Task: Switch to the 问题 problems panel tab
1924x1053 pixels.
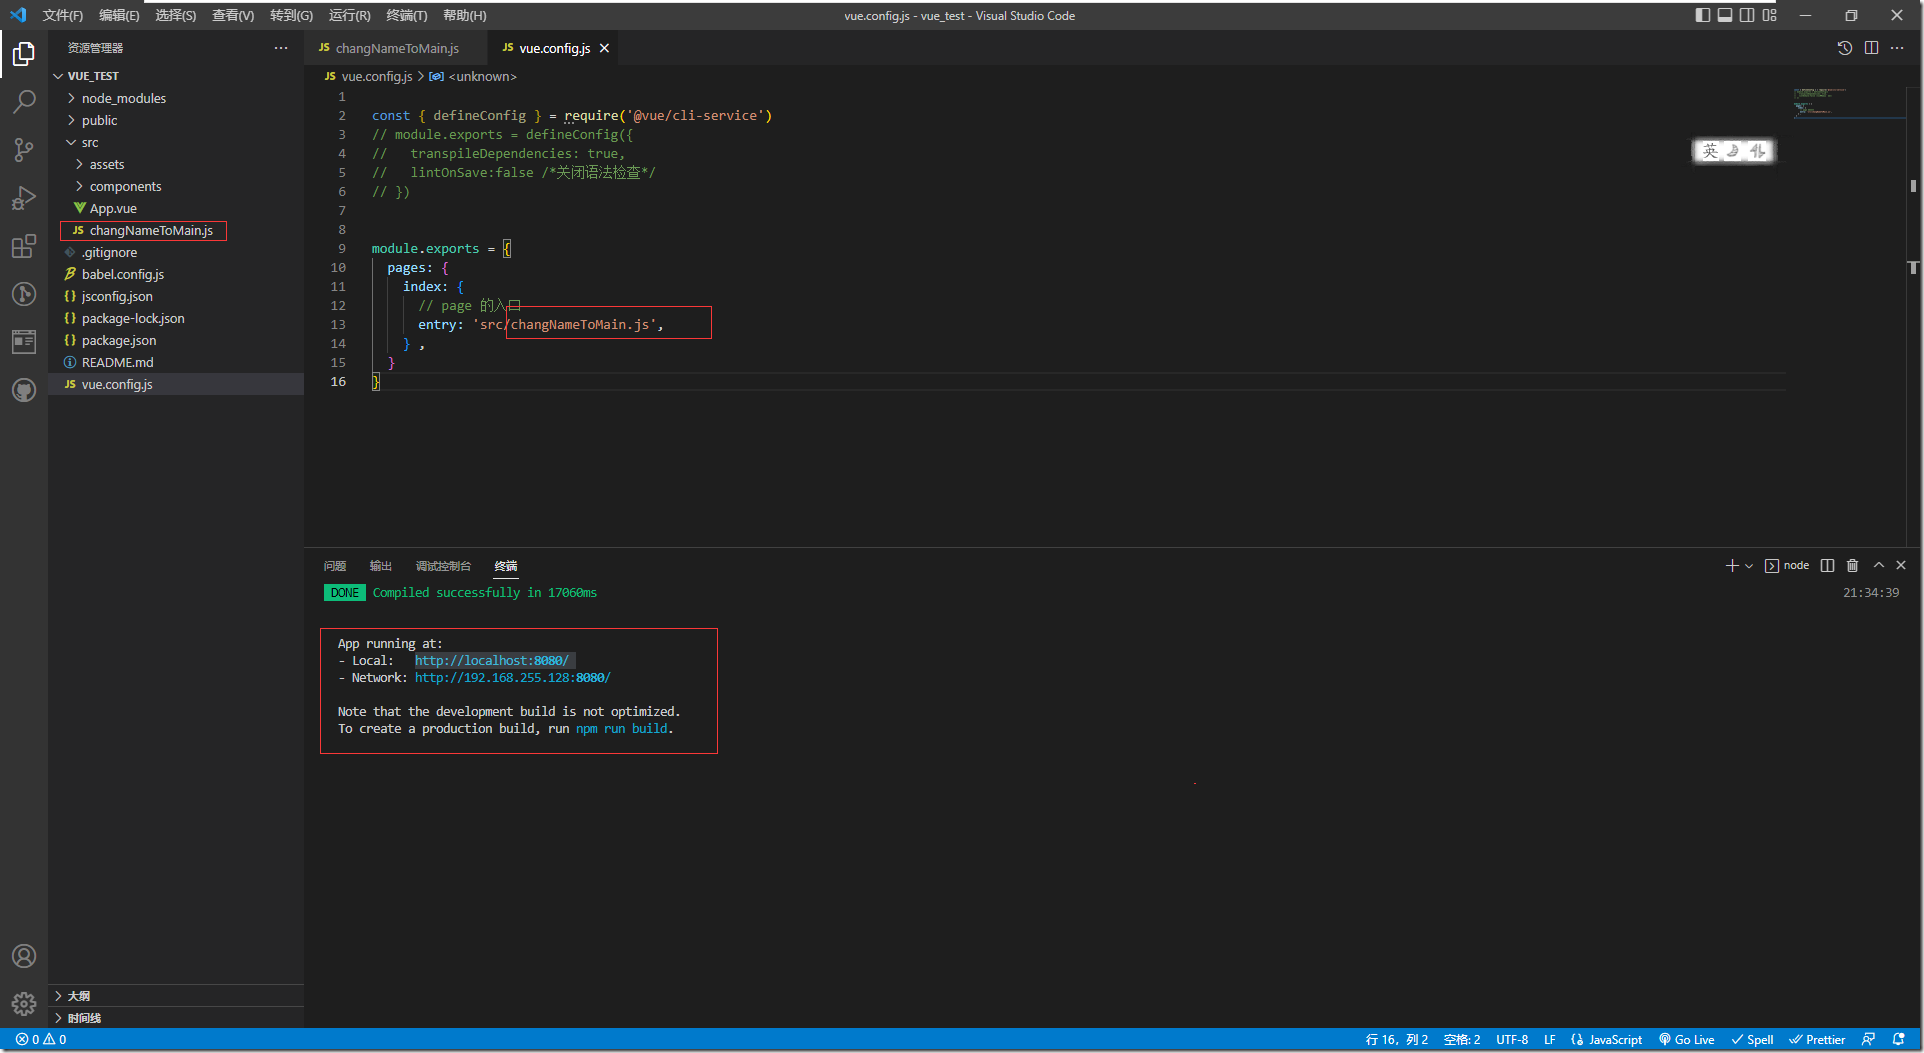Action: (335, 566)
